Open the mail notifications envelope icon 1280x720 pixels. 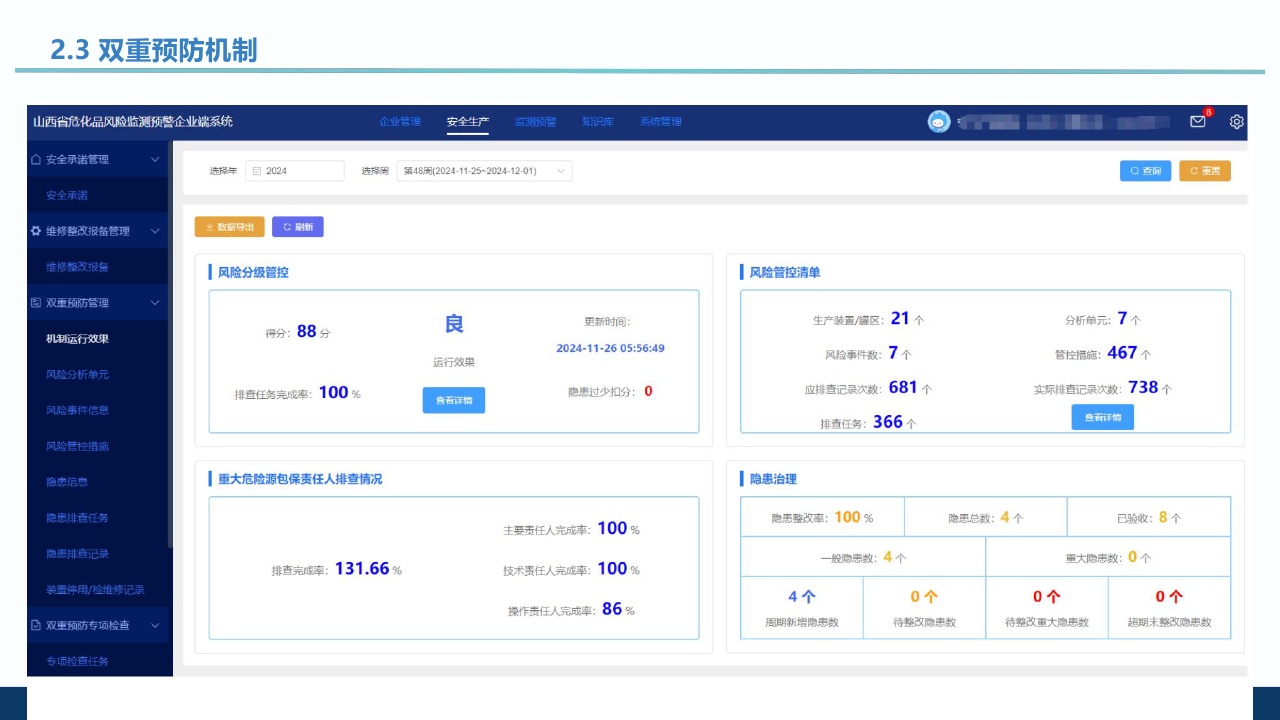[1198, 122]
